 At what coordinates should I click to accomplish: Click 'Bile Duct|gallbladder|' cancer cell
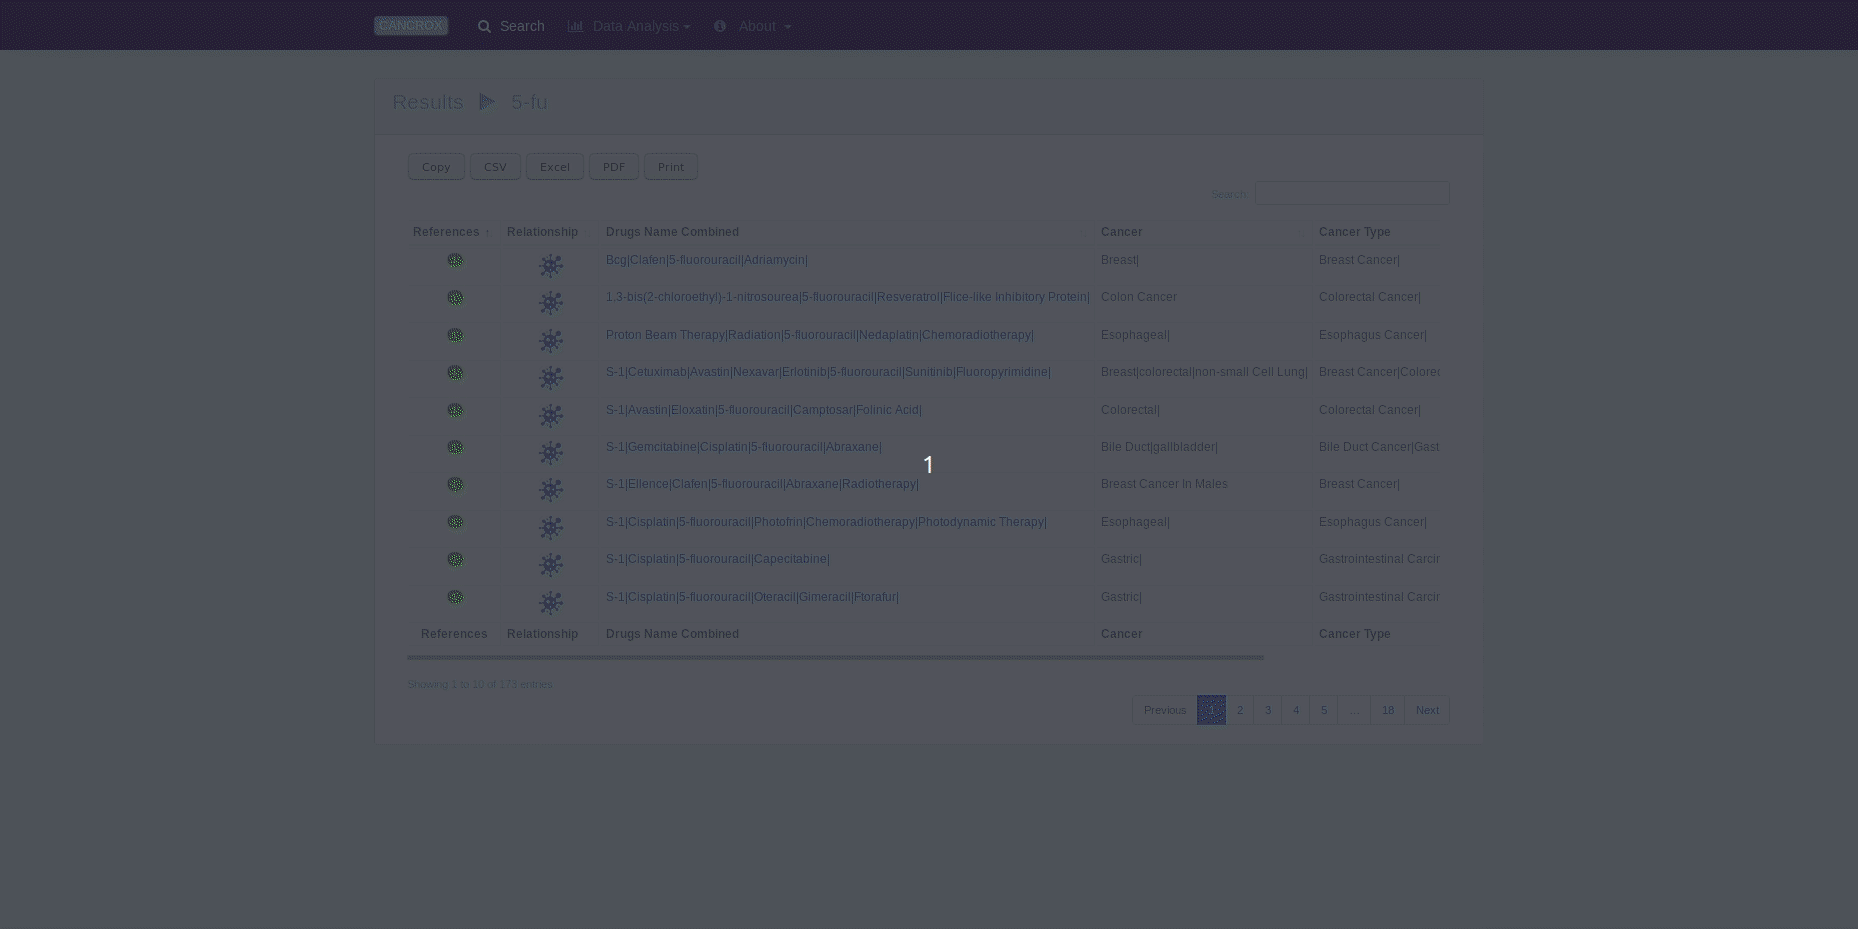[x=1159, y=447]
